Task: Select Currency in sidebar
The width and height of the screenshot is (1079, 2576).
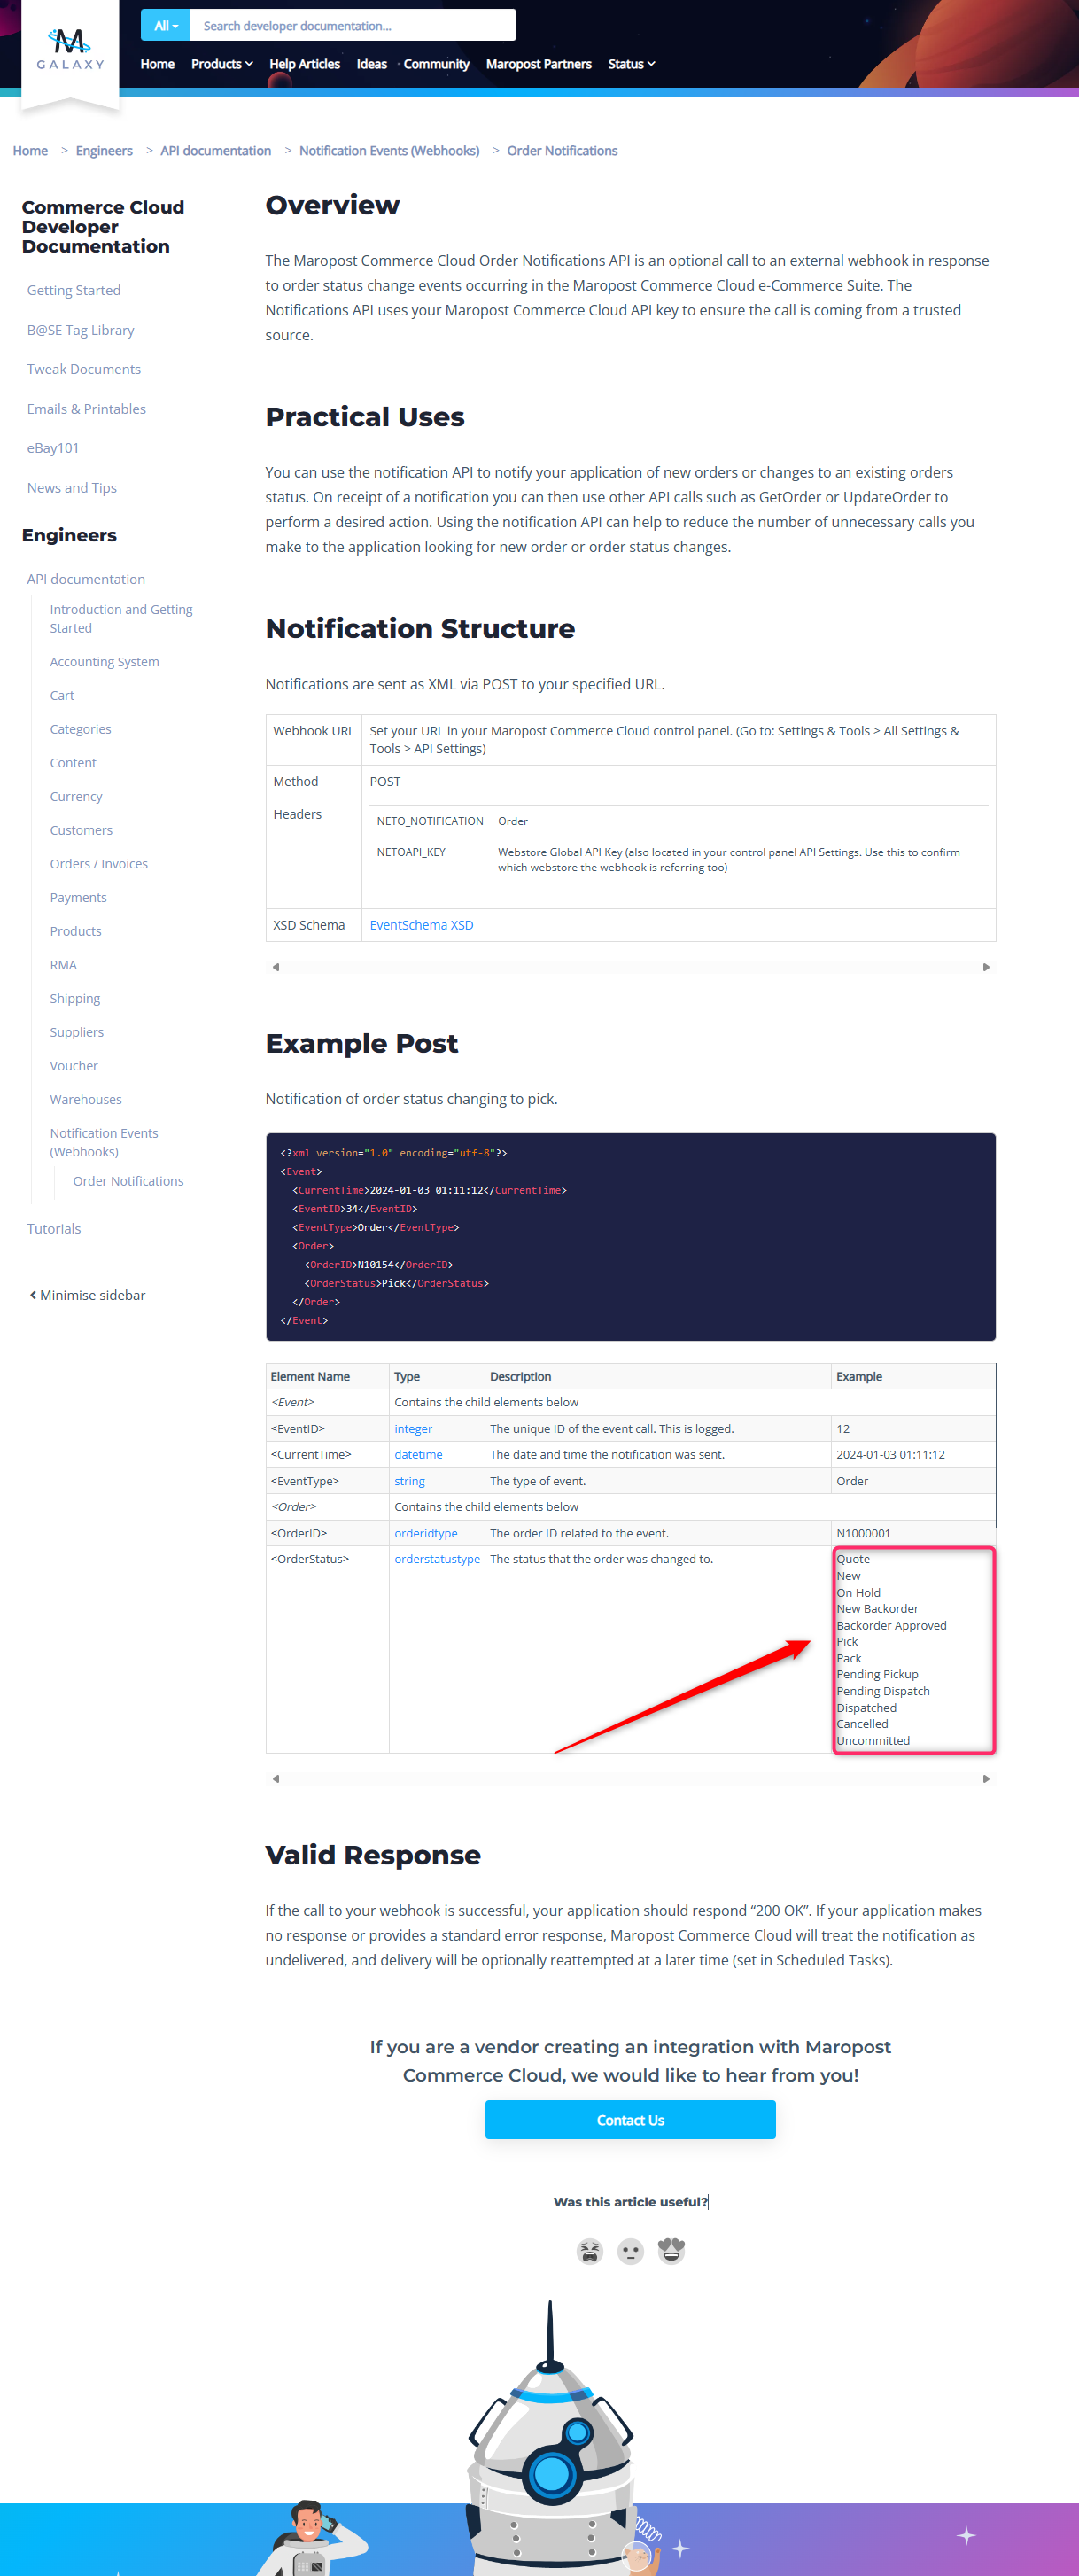Action: 76,797
